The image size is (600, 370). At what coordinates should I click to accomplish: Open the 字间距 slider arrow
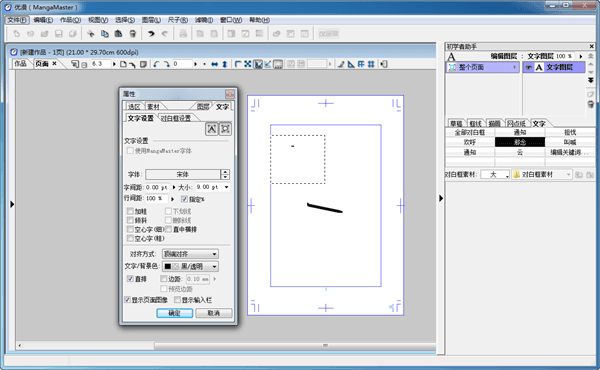tap(174, 187)
